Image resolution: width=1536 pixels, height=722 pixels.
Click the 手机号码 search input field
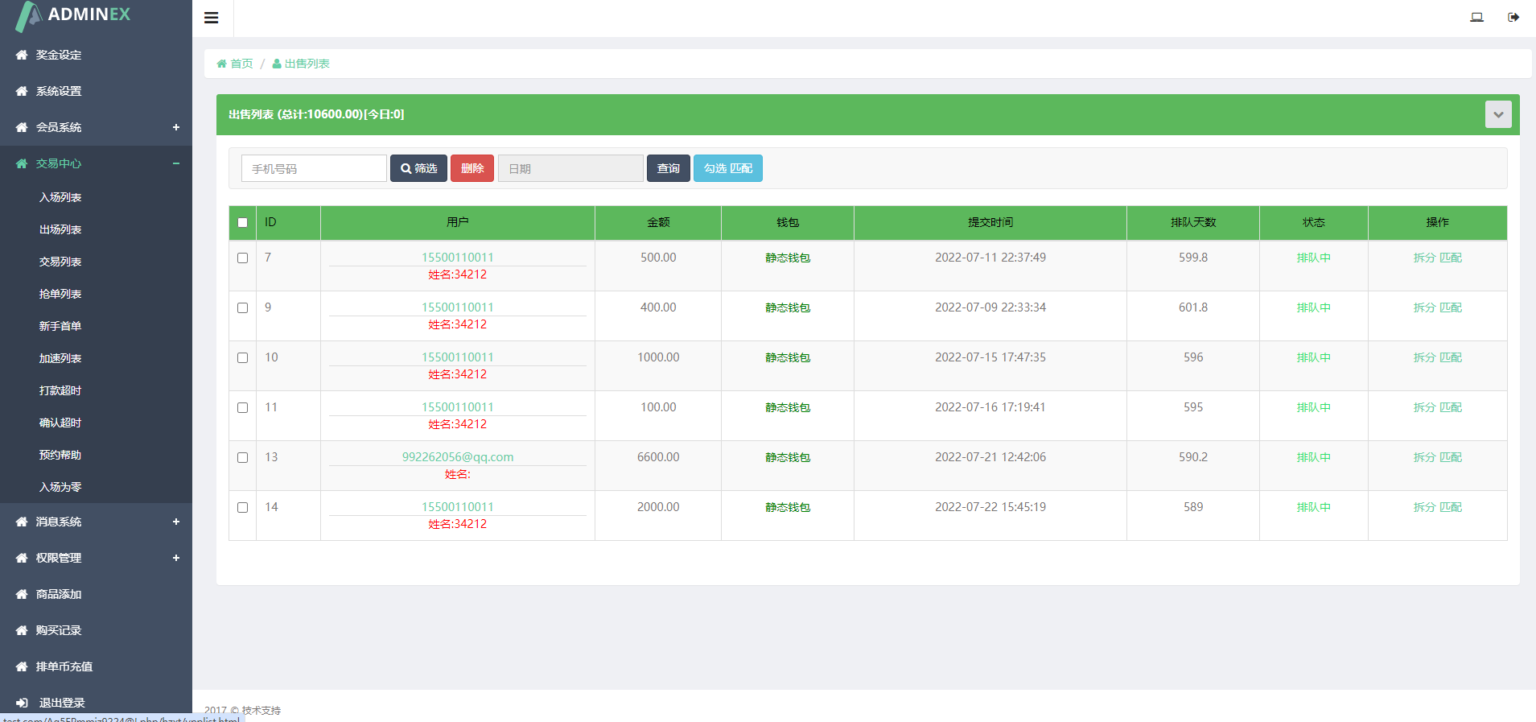tap(313, 168)
